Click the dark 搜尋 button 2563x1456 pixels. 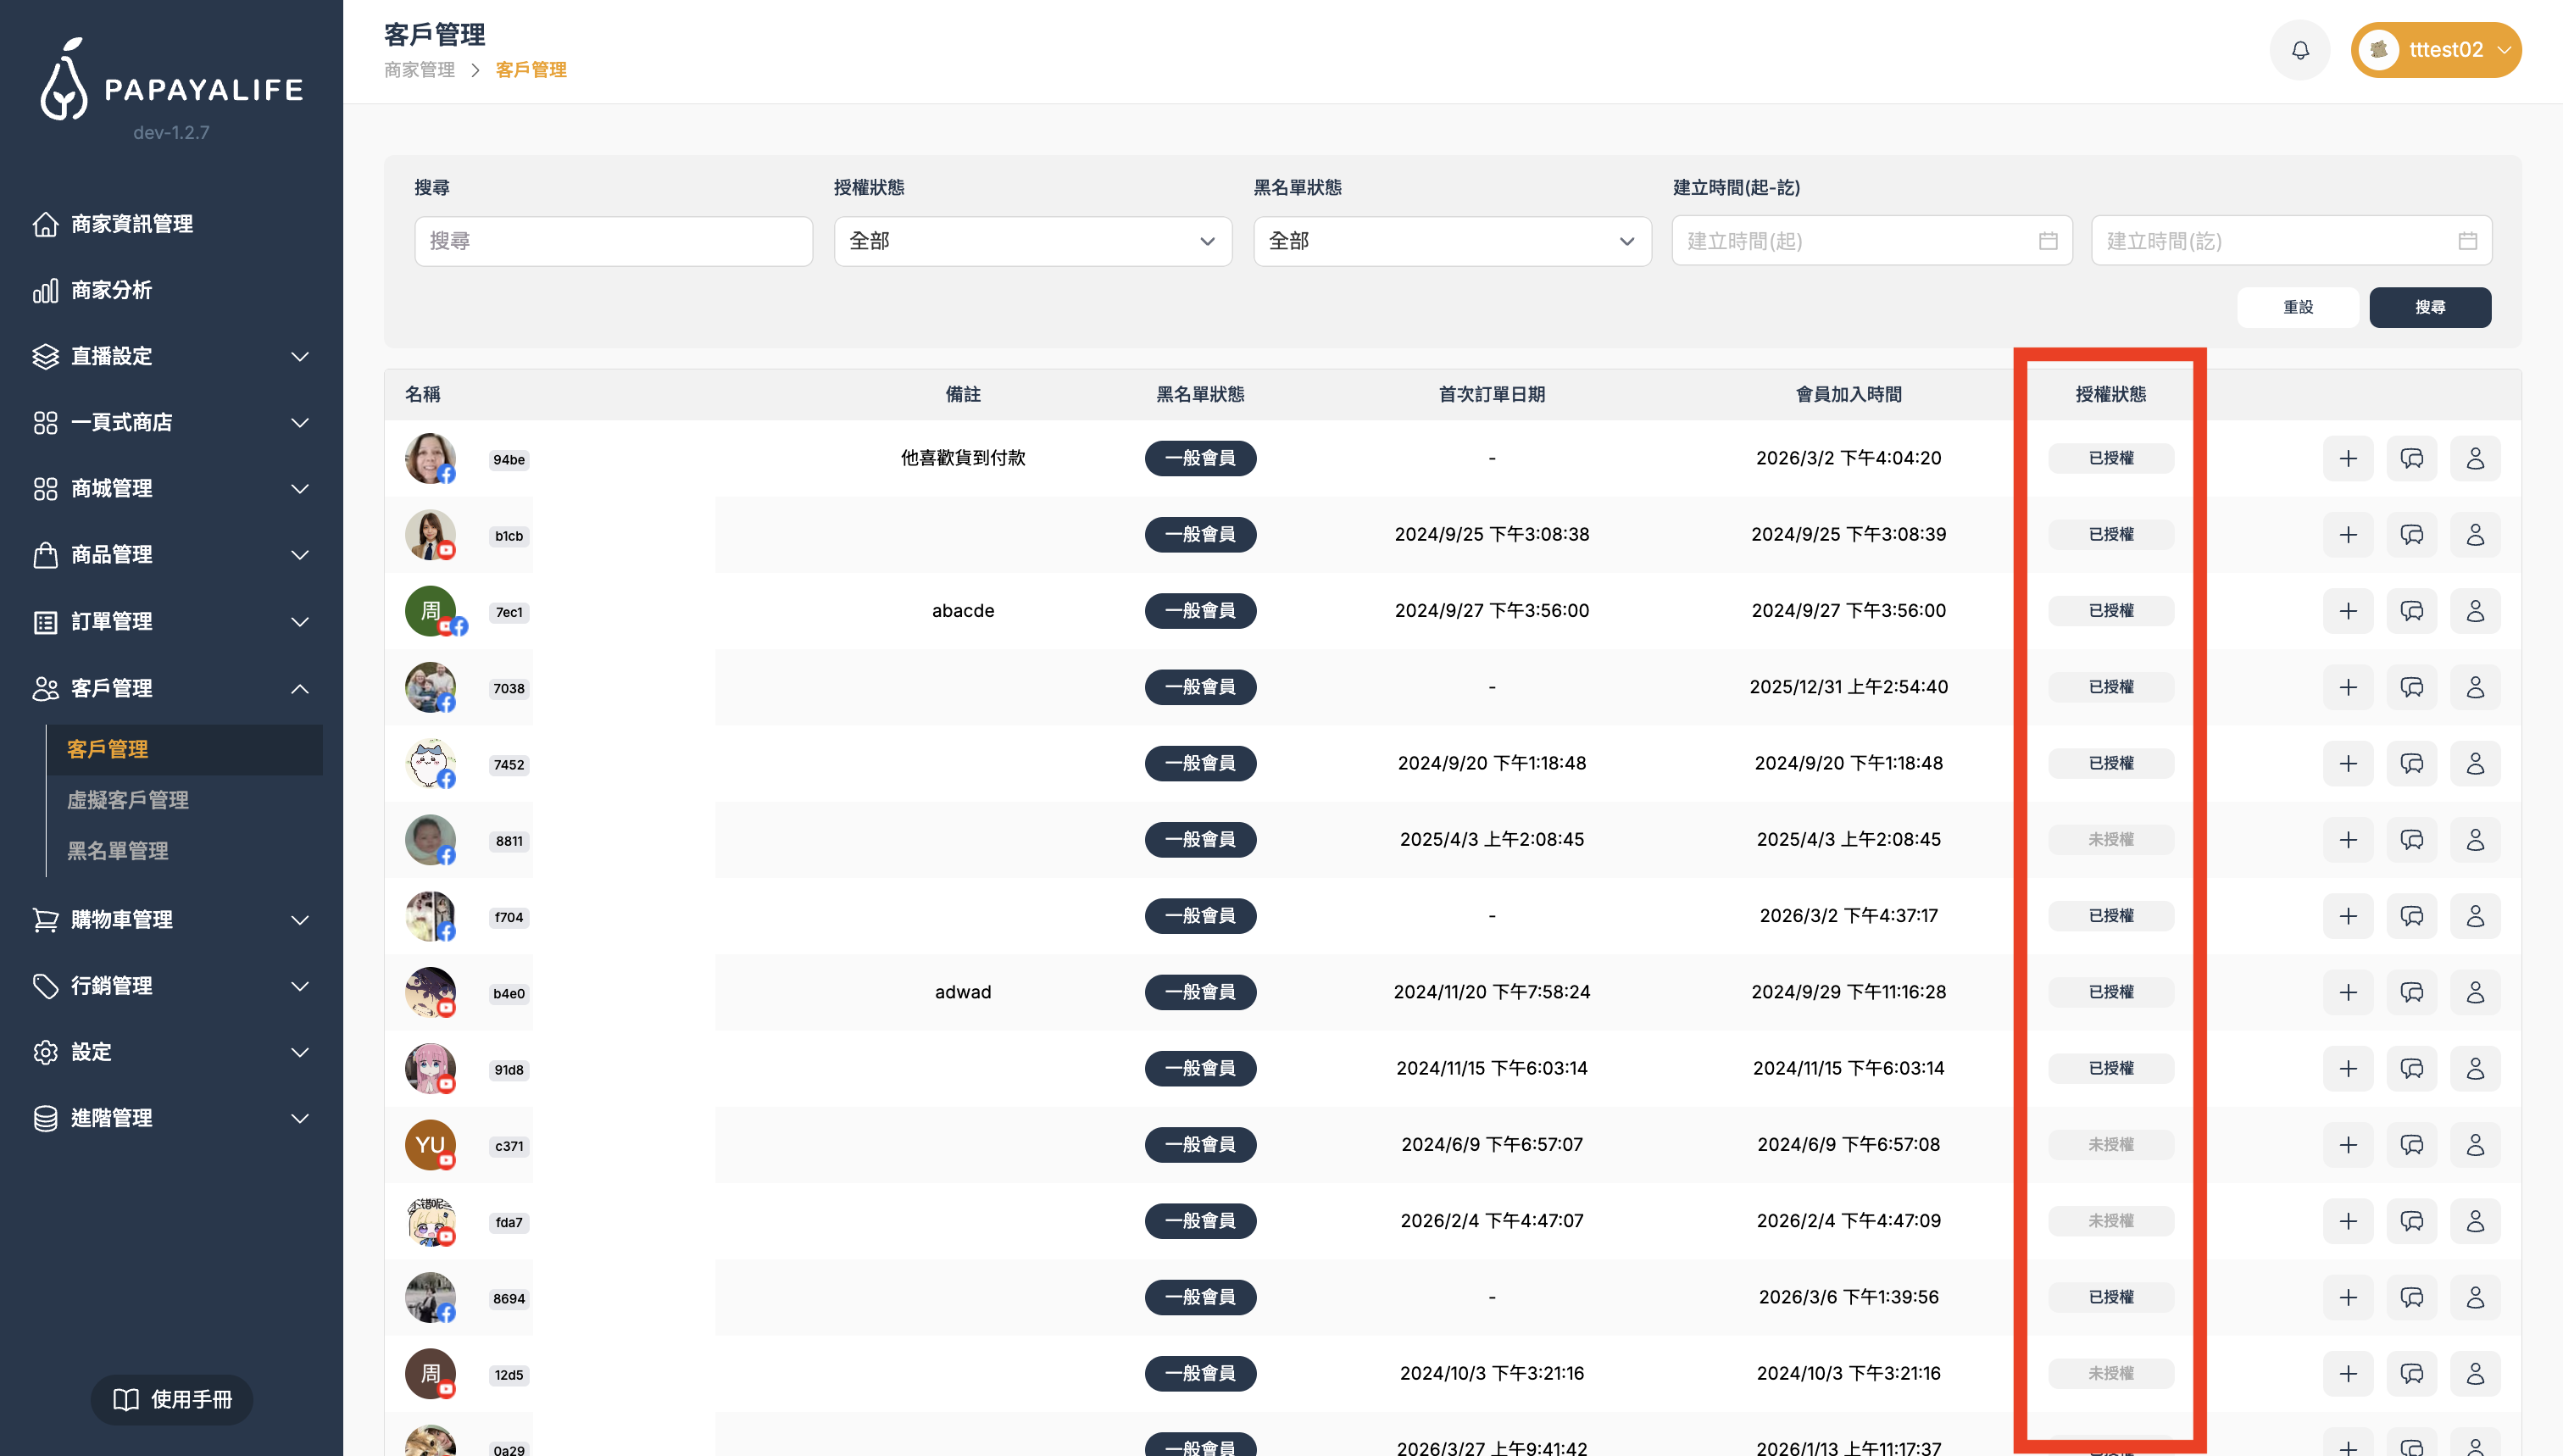(x=2430, y=307)
